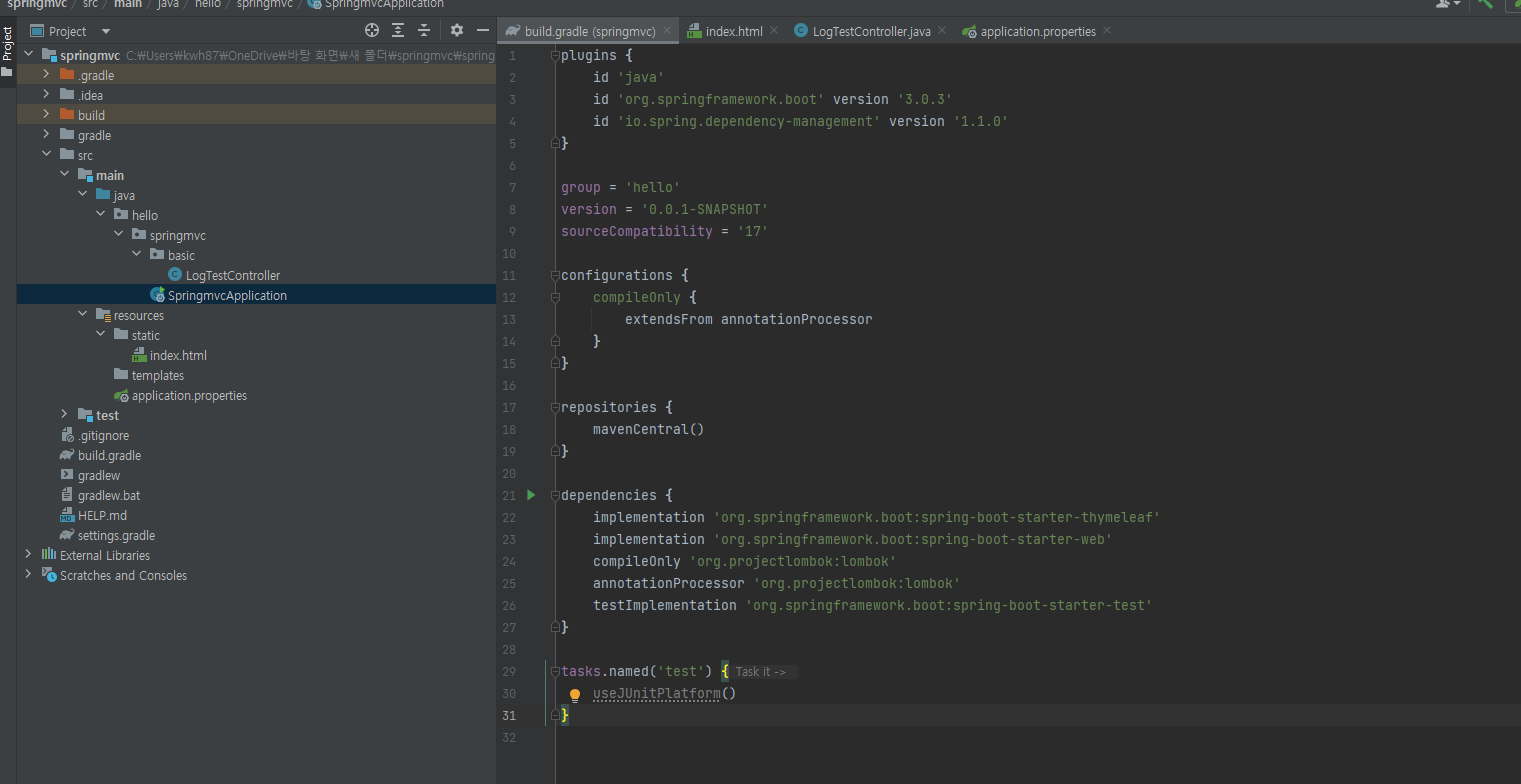Hide the Project panel with minus icon
The height and width of the screenshot is (784, 1521).
click(x=483, y=31)
